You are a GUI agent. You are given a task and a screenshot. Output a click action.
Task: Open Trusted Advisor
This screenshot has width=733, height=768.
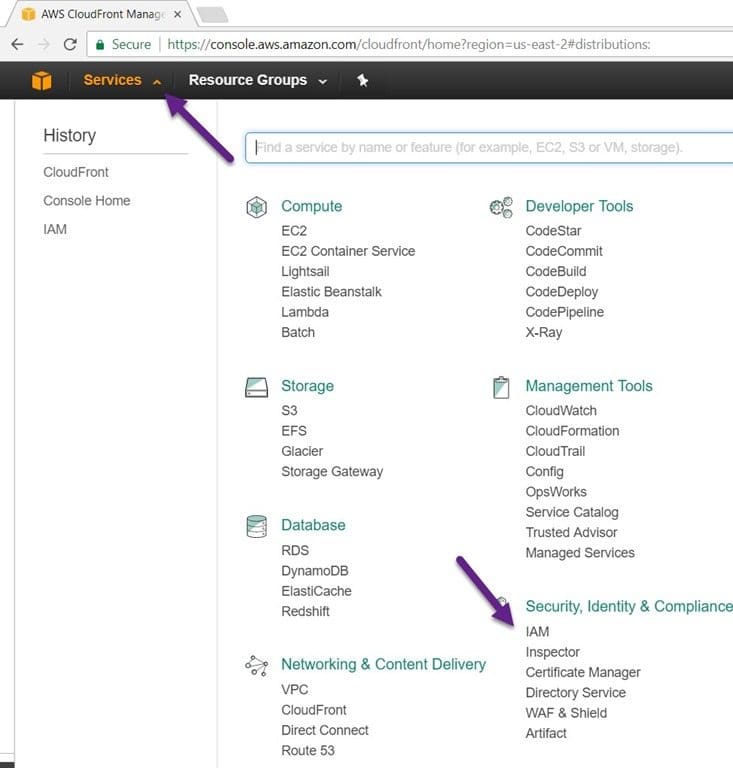(571, 532)
